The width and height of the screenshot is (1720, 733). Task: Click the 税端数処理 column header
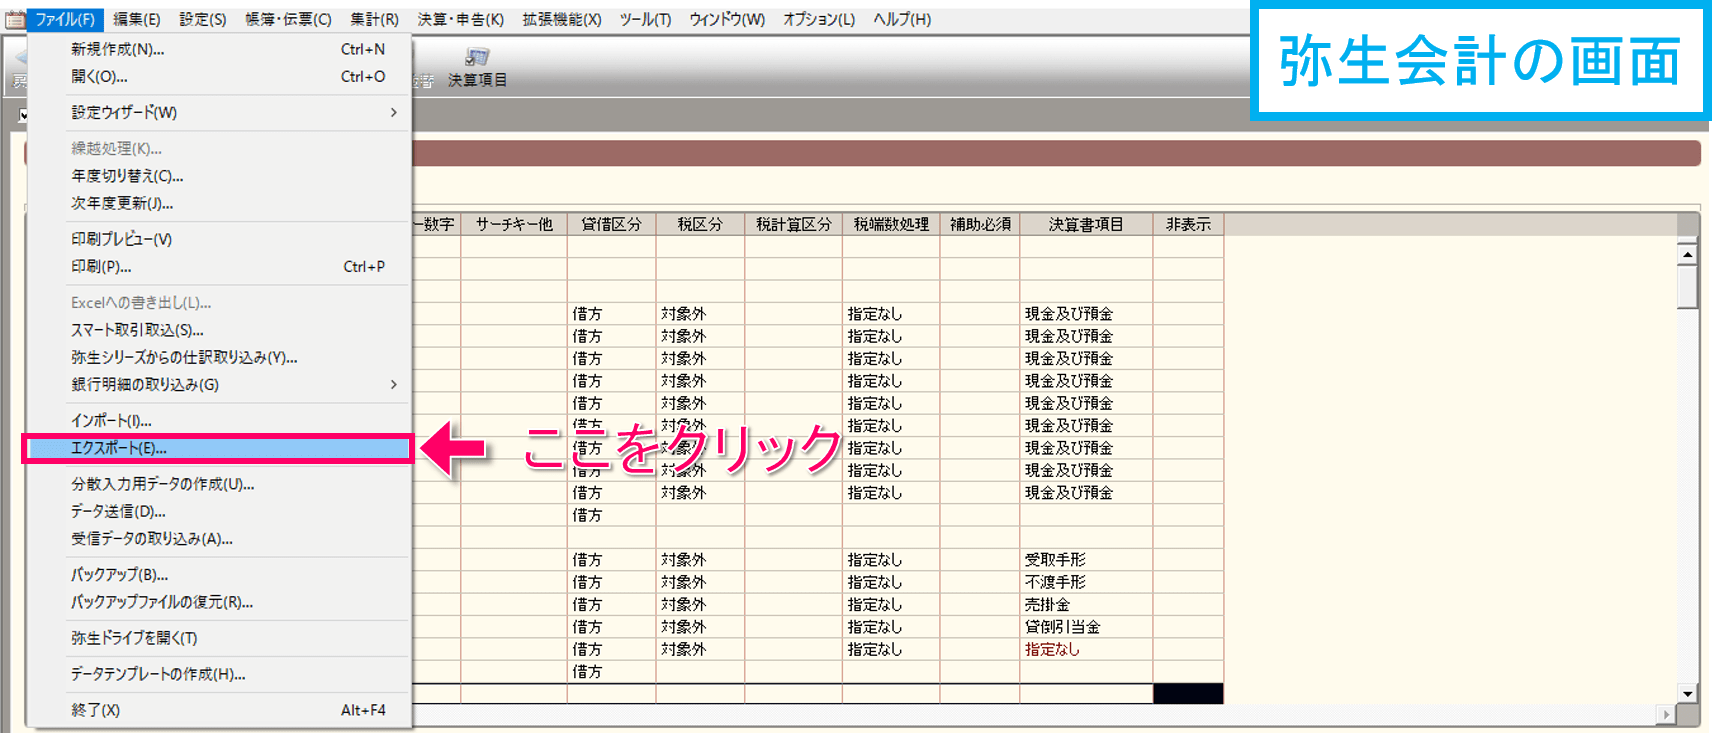coord(891,225)
